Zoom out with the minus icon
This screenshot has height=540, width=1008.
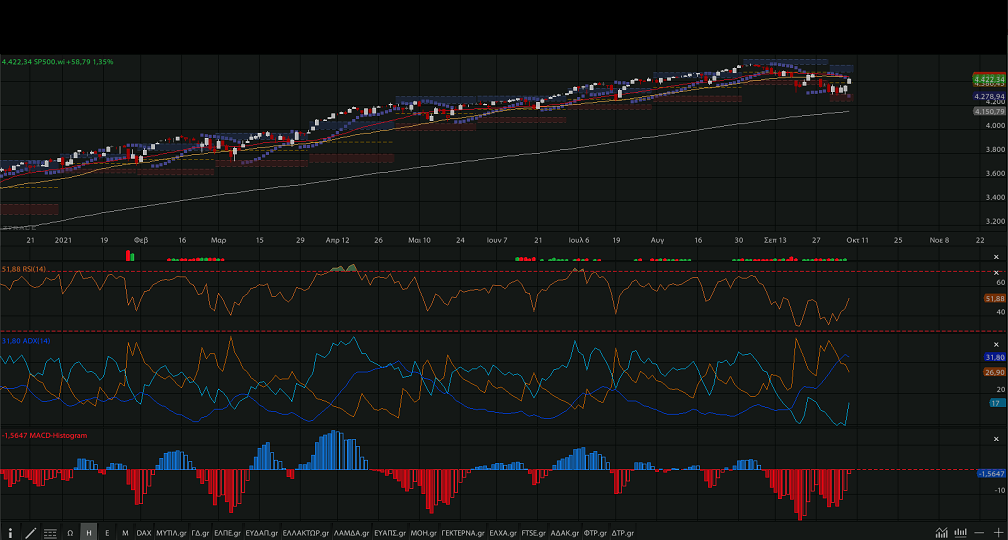979,532
